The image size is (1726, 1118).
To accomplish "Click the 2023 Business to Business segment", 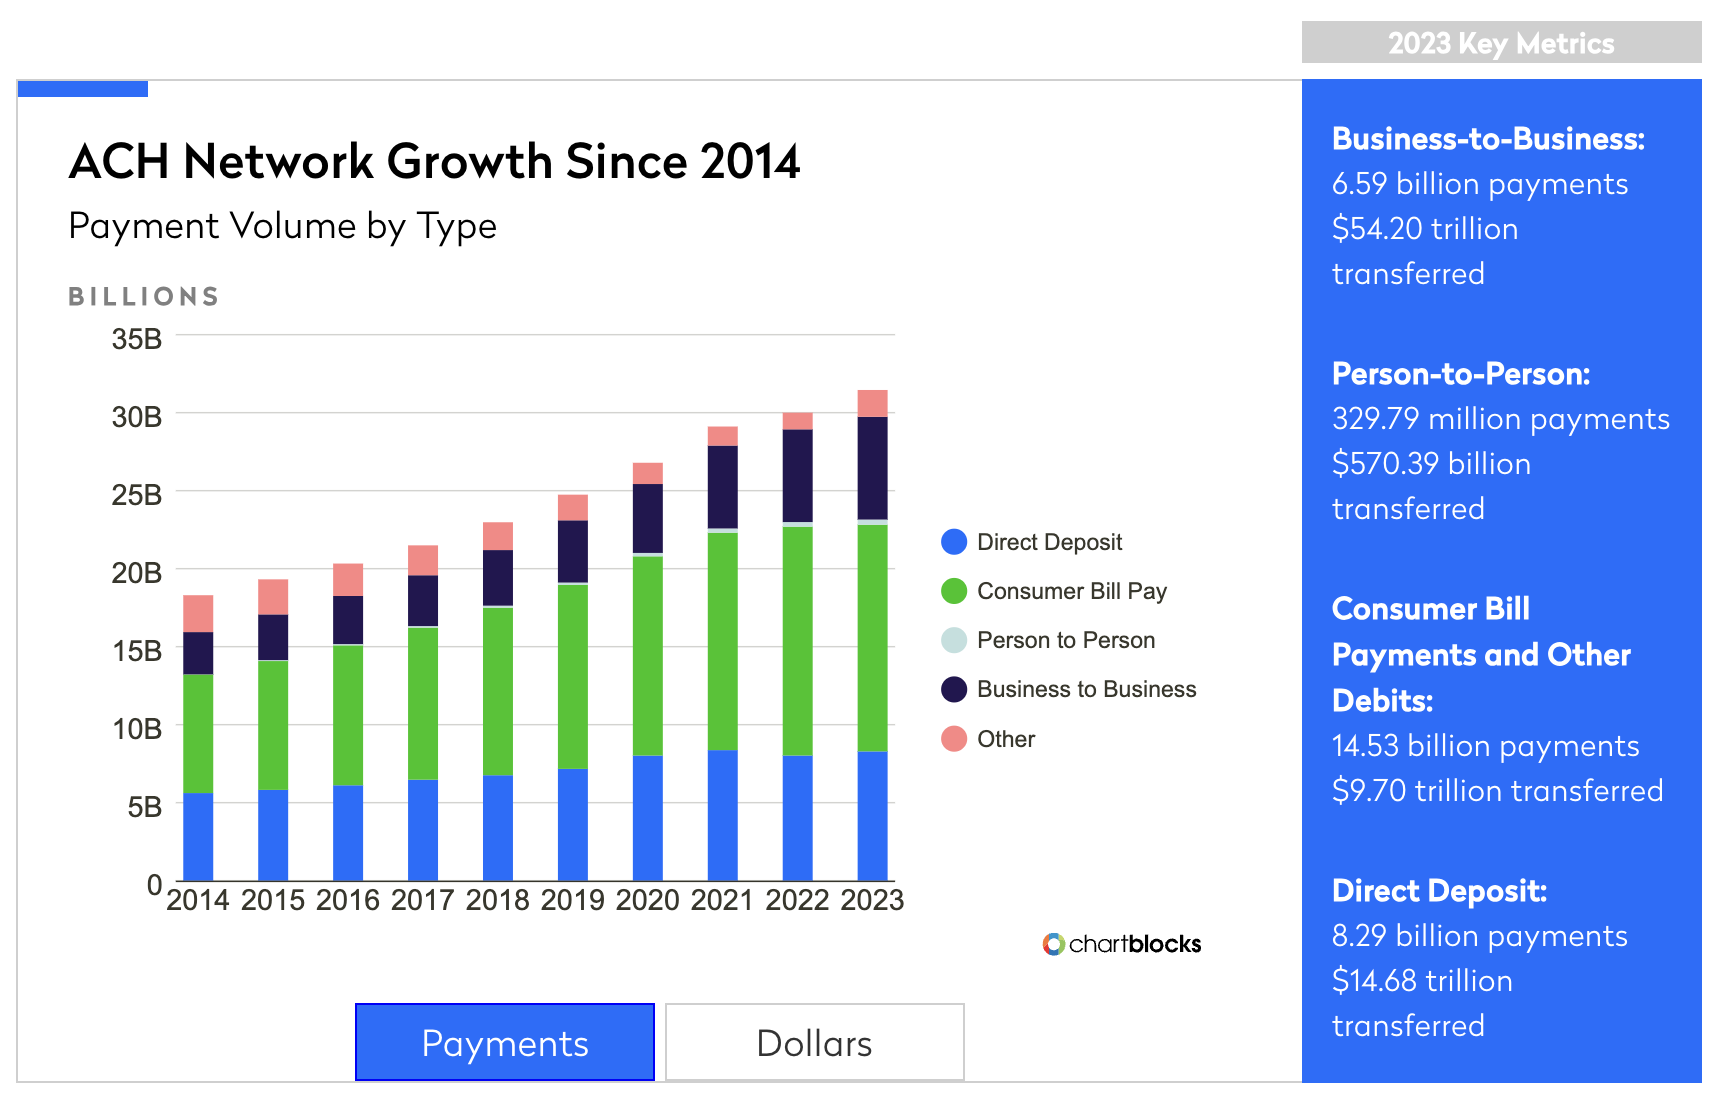I will 872,468.
